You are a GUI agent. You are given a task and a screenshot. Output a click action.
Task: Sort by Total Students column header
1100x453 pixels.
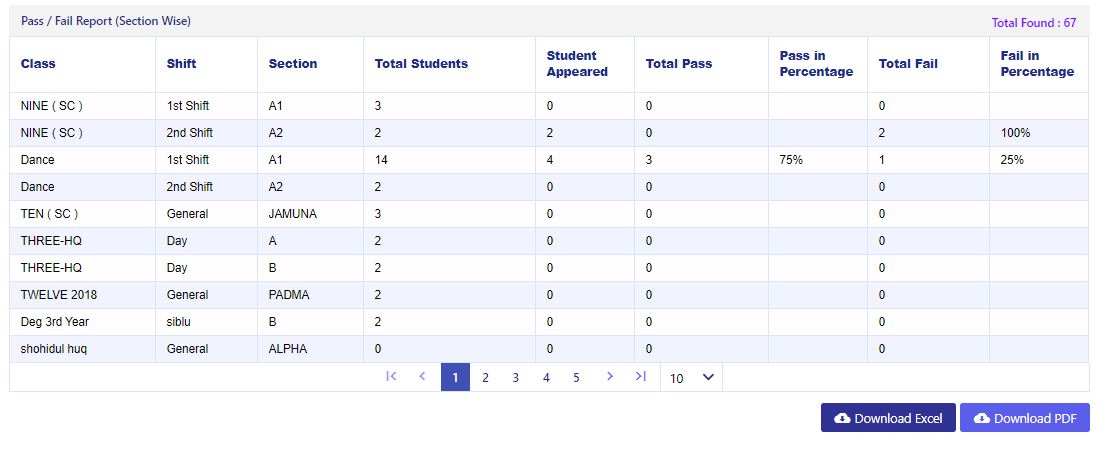pos(421,64)
